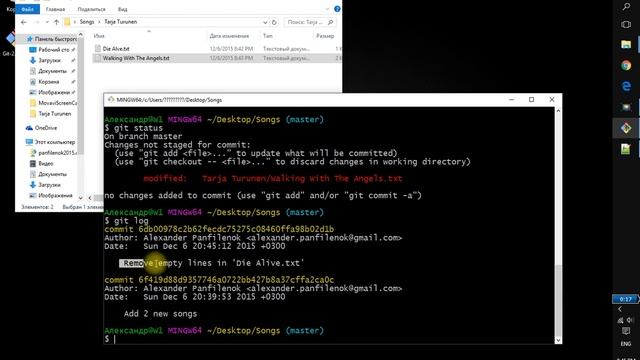Switch input language ENG indicator
640x360 pixels.
626,344
